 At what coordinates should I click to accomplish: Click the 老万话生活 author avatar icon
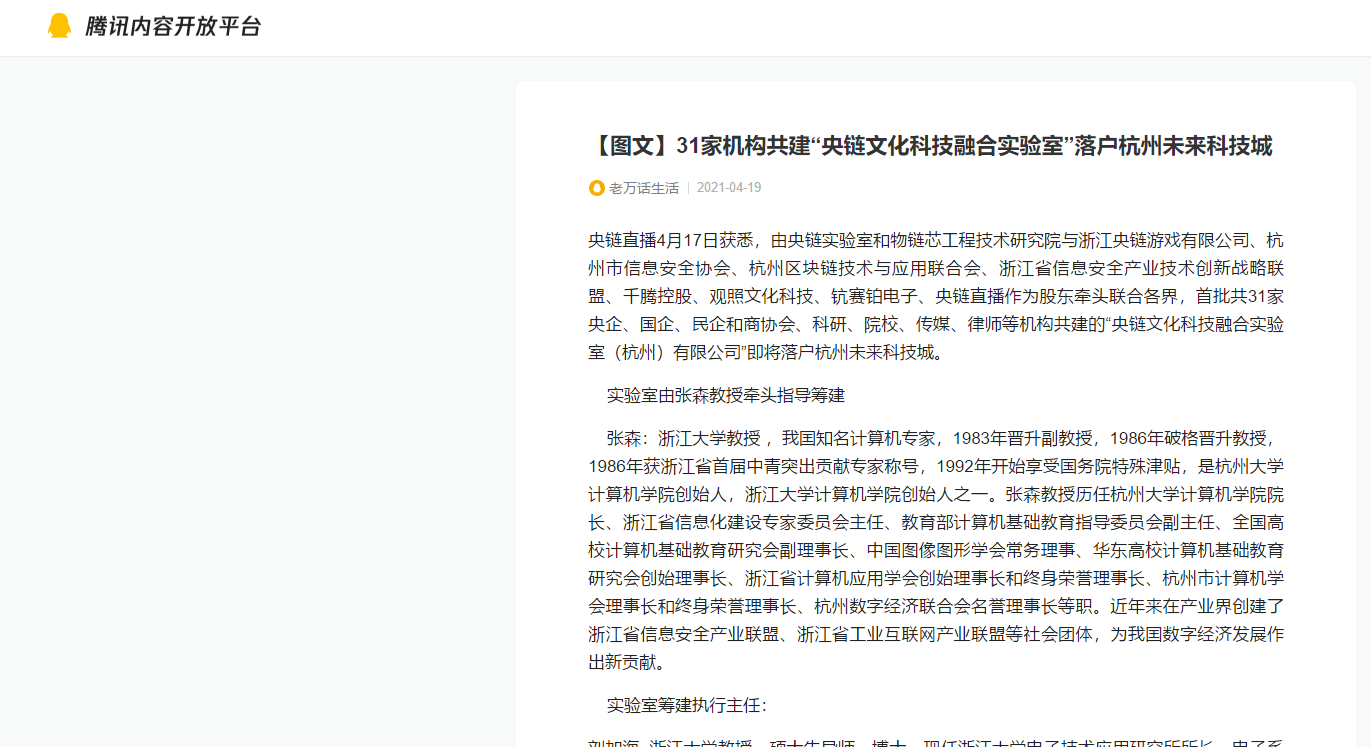[597, 188]
